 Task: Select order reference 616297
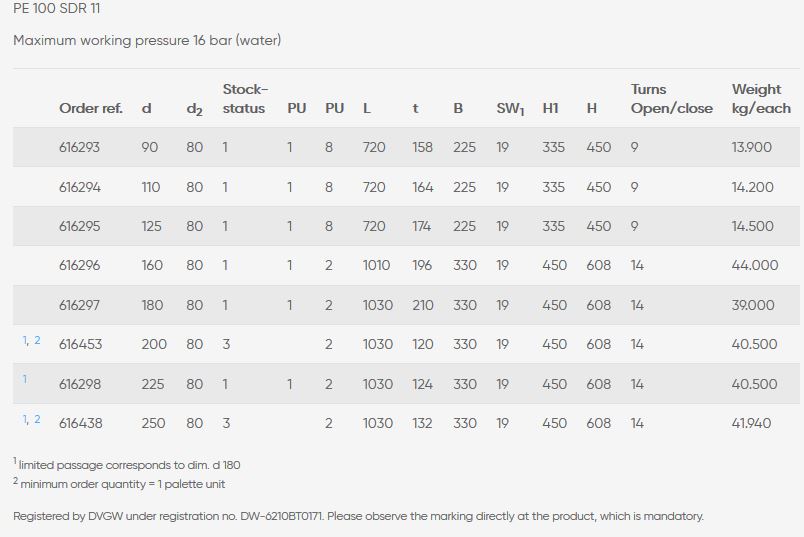pos(80,305)
